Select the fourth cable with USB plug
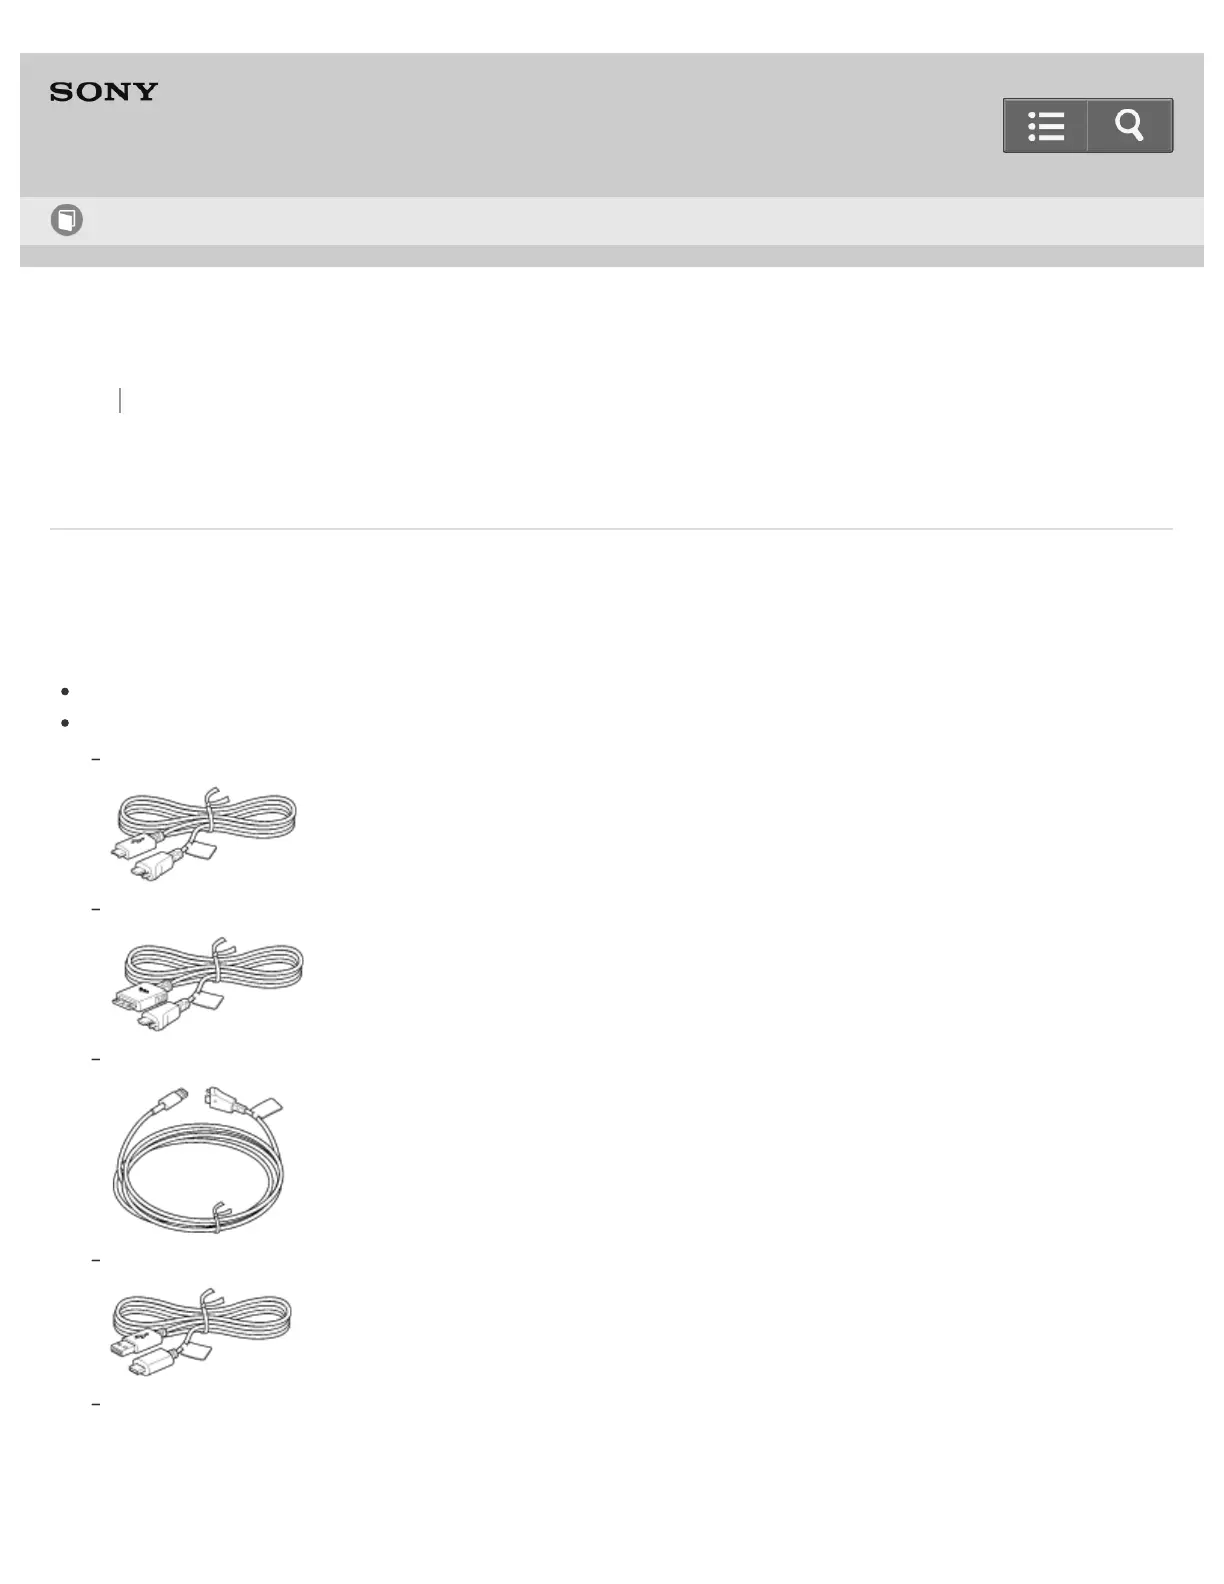 point(201,1333)
